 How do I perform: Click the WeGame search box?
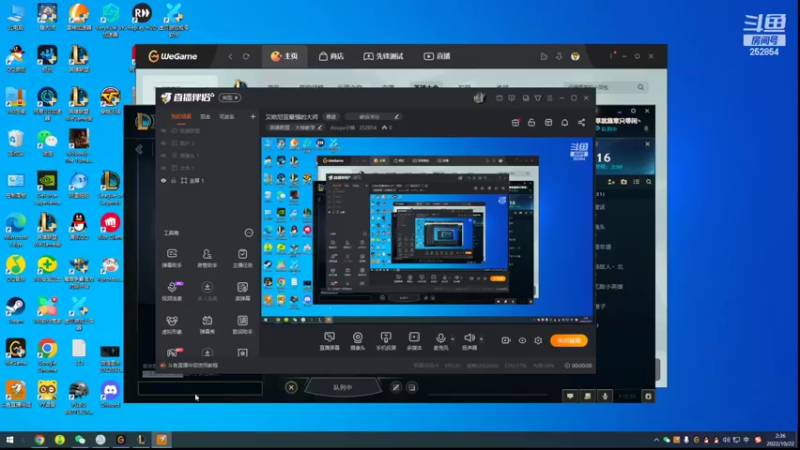tap(605, 87)
